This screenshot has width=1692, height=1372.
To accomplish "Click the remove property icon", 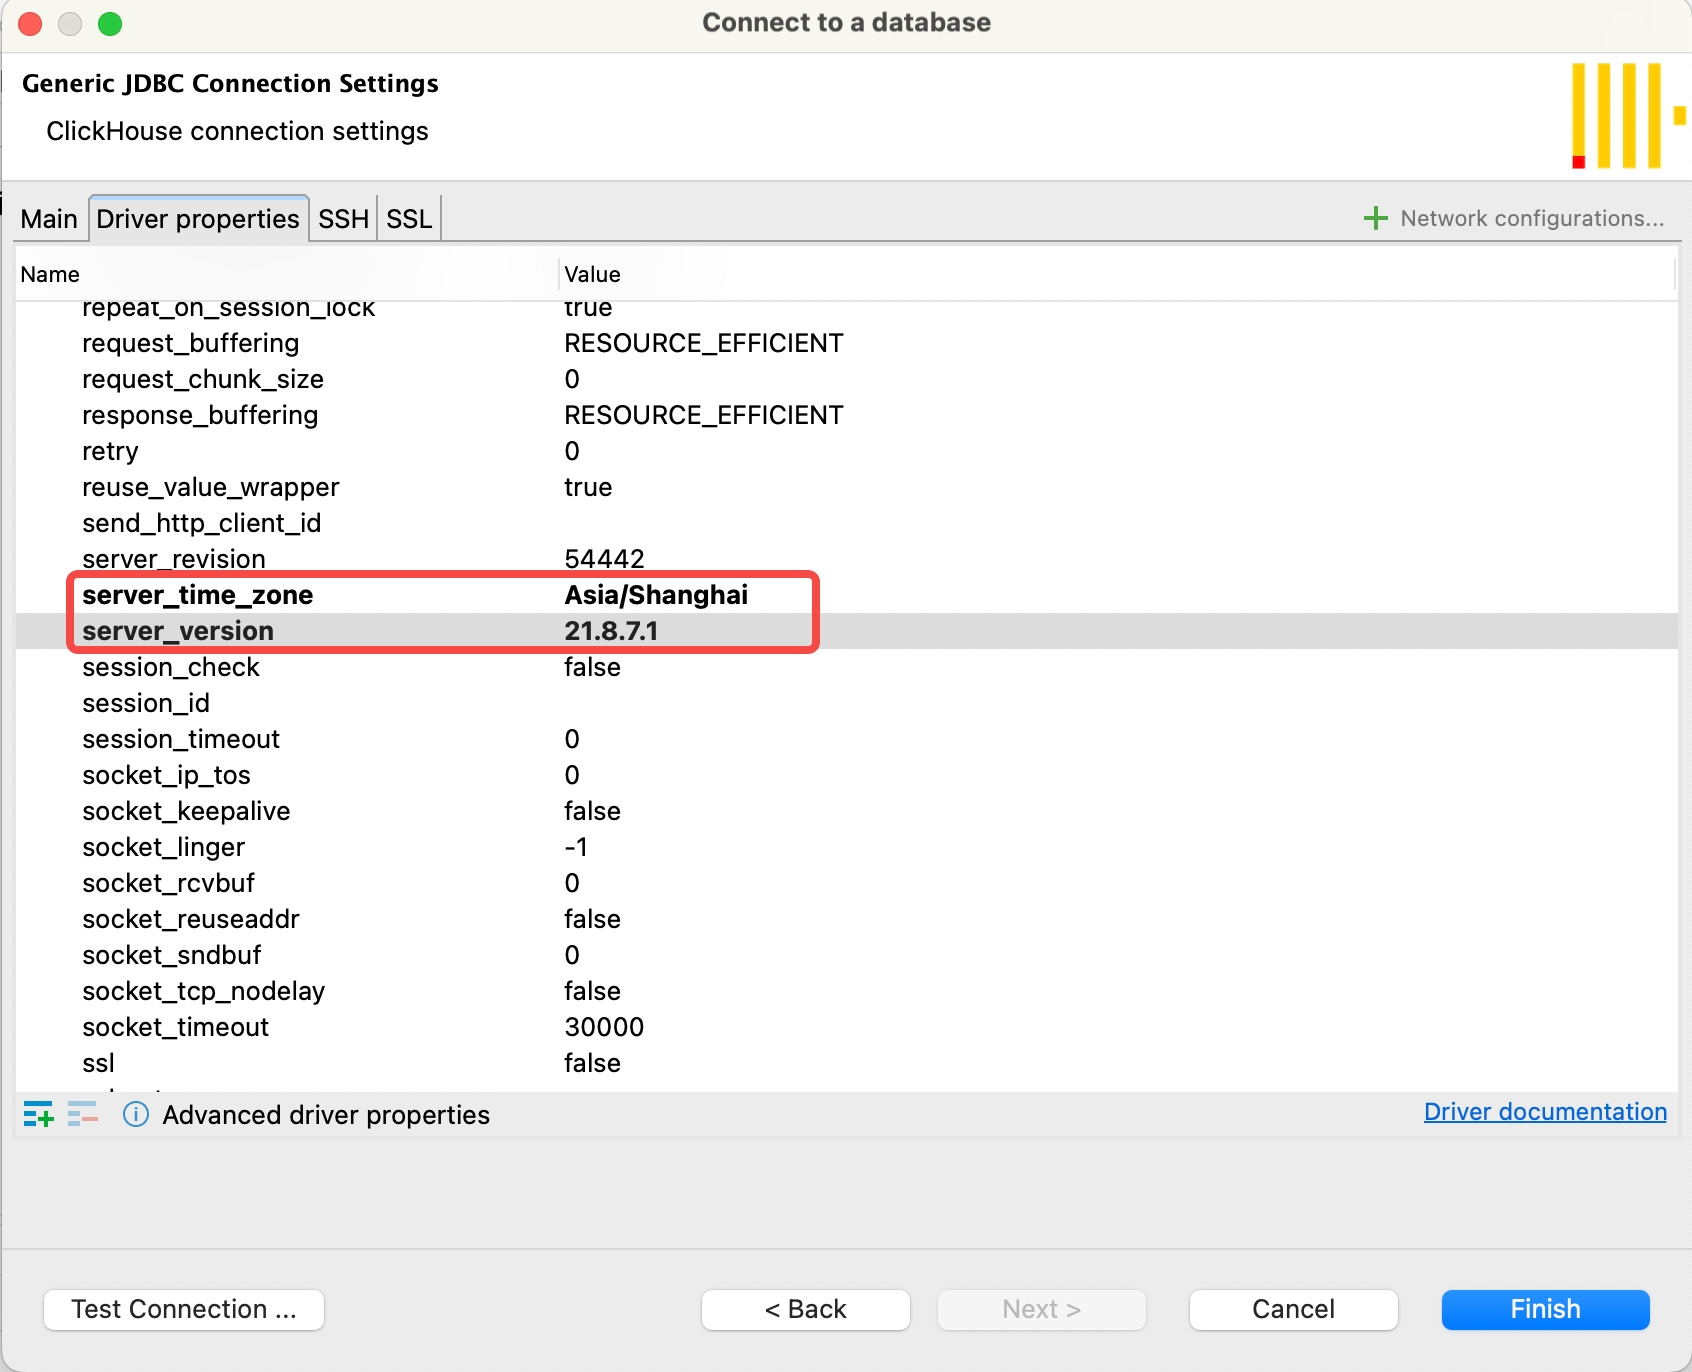I will click(82, 1113).
